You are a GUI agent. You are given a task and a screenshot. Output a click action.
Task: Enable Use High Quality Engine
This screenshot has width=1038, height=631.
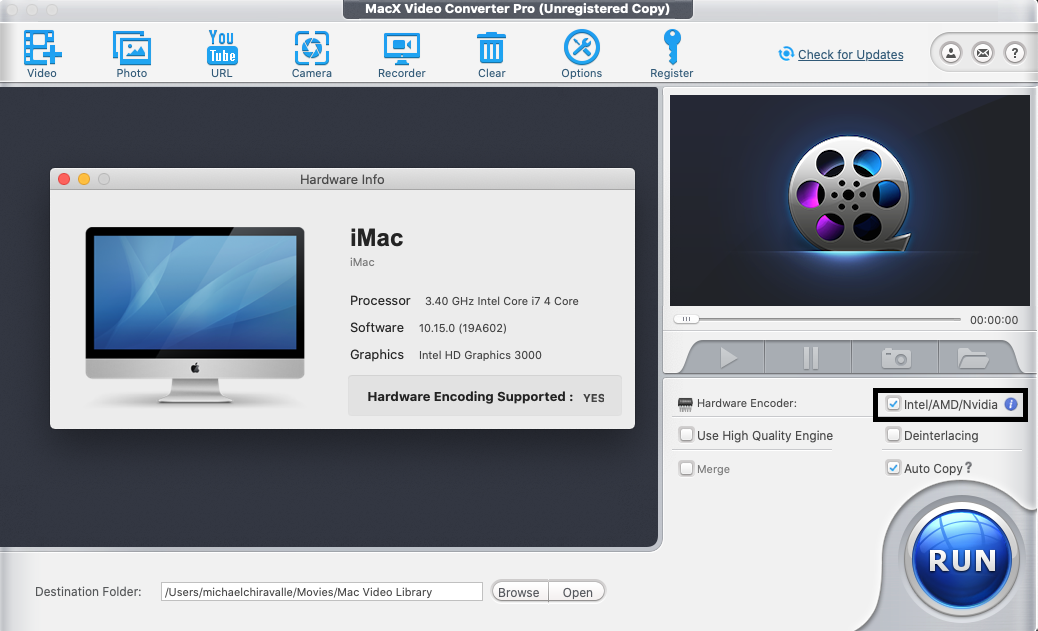coord(686,435)
